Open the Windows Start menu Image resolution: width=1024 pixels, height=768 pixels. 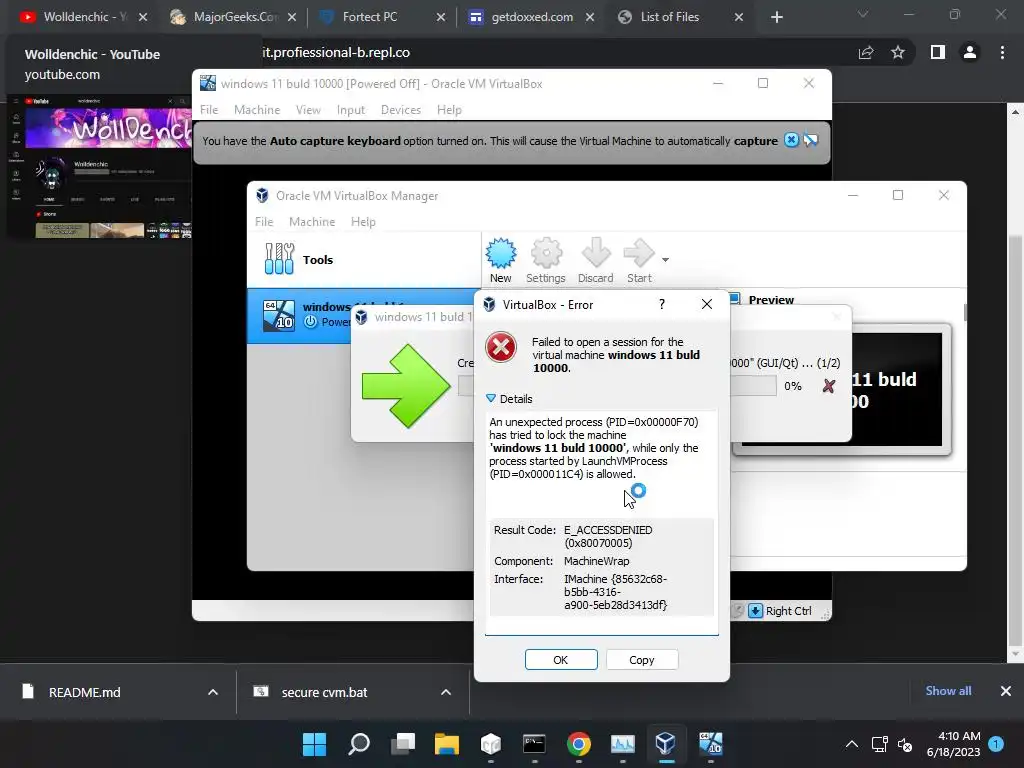[x=314, y=744]
